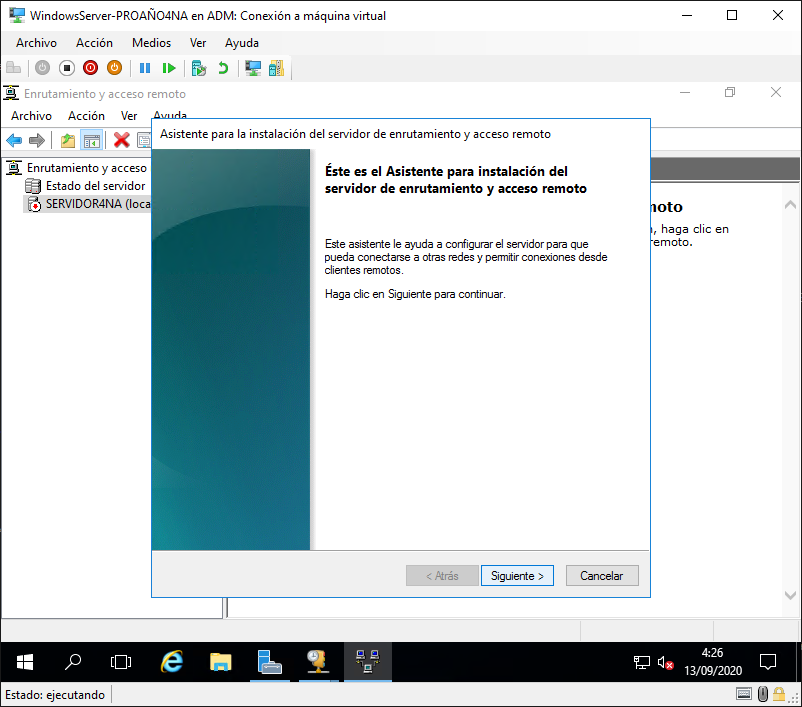Click the green Resume/Reset VM icon
The height and width of the screenshot is (707, 802).
[x=169, y=68]
